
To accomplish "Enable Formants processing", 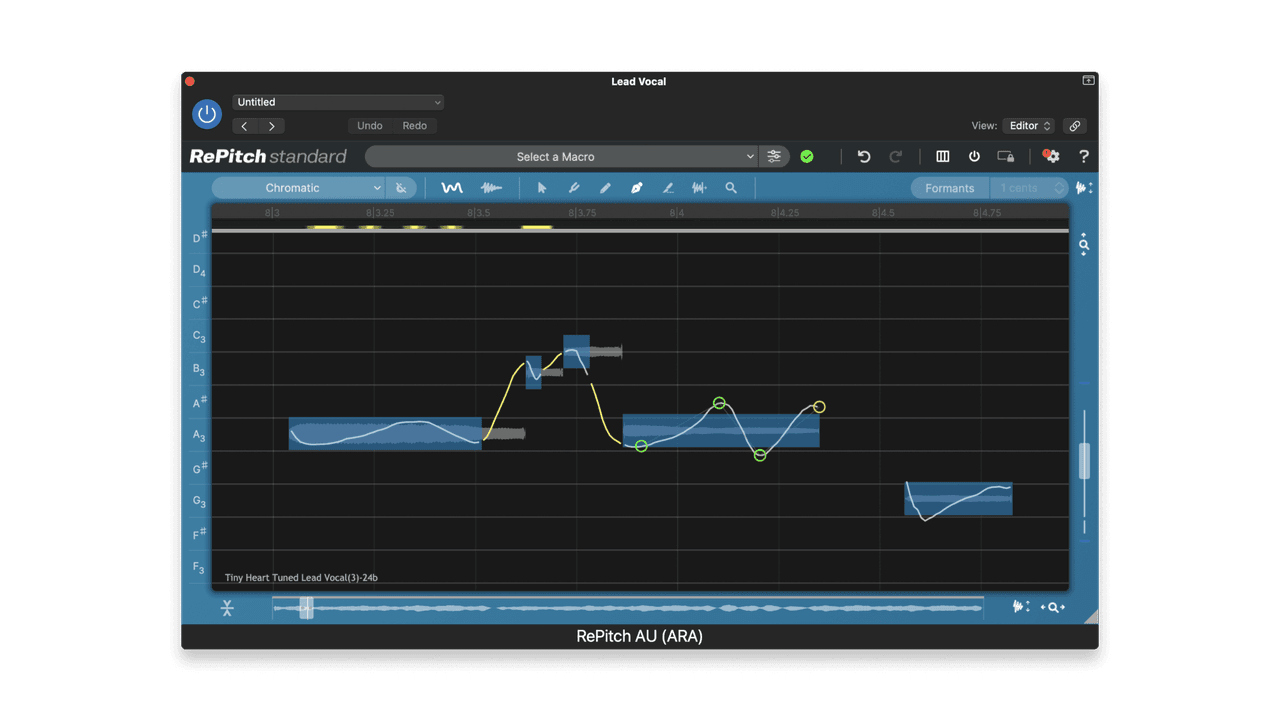I will [948, 187].
